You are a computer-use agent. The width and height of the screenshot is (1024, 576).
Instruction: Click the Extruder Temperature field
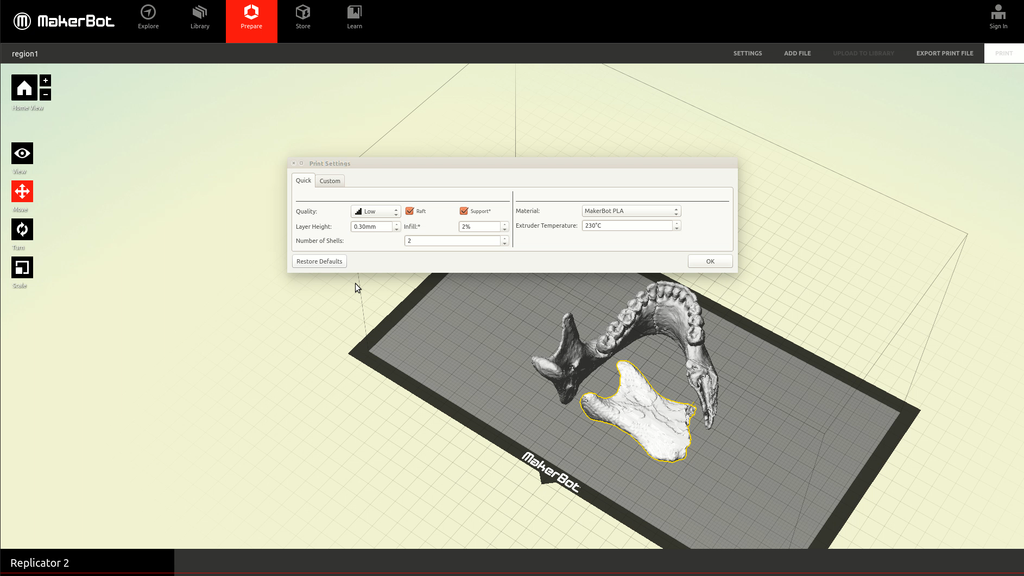point(628,225)
